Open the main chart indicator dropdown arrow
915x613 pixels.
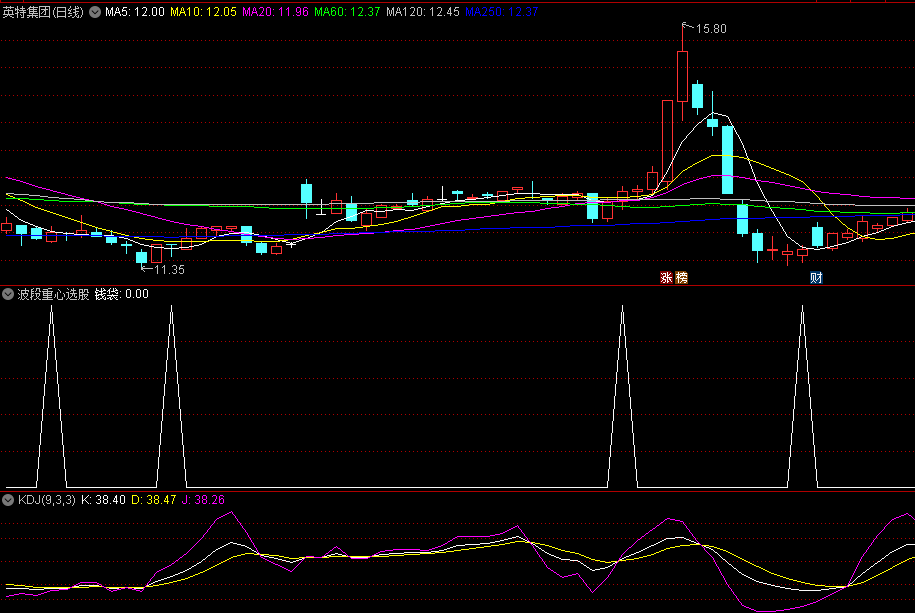95,12
